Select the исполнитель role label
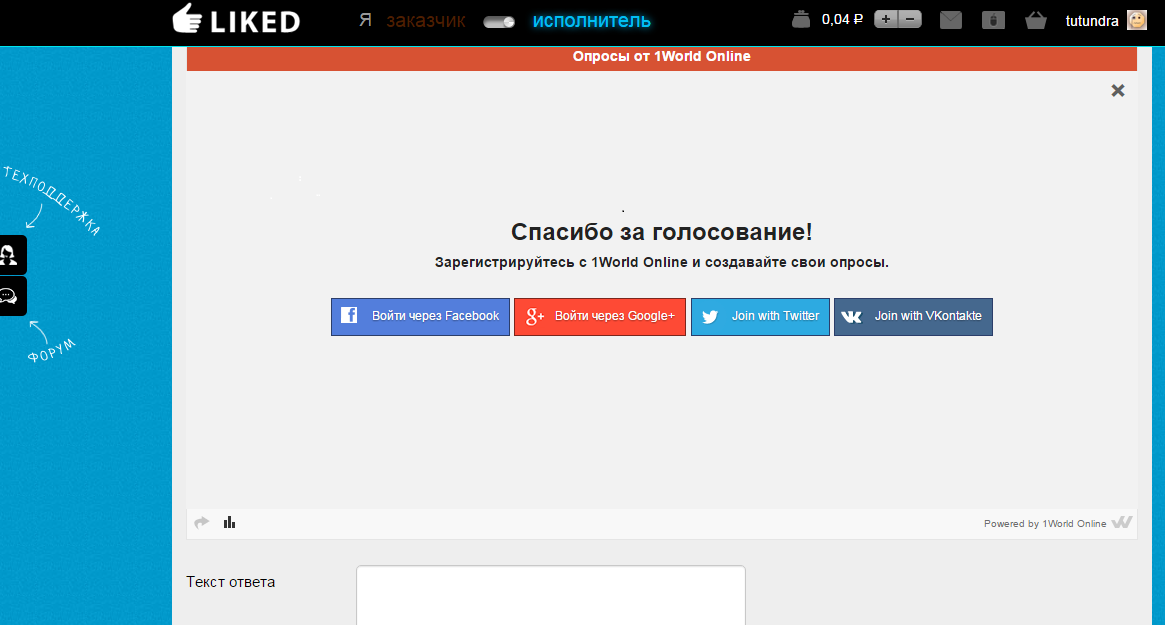This screenshot has height=625, width=1165. (591, 21)
